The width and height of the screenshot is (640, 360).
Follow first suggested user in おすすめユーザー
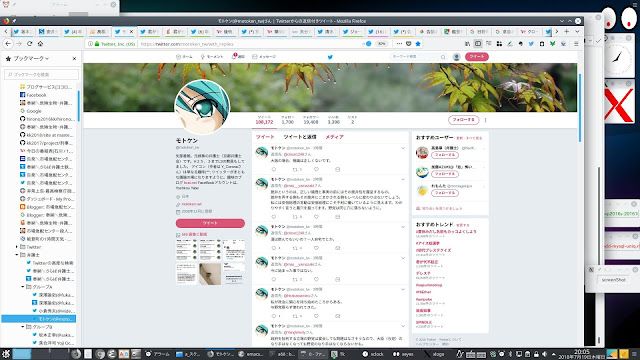point(444,155)
